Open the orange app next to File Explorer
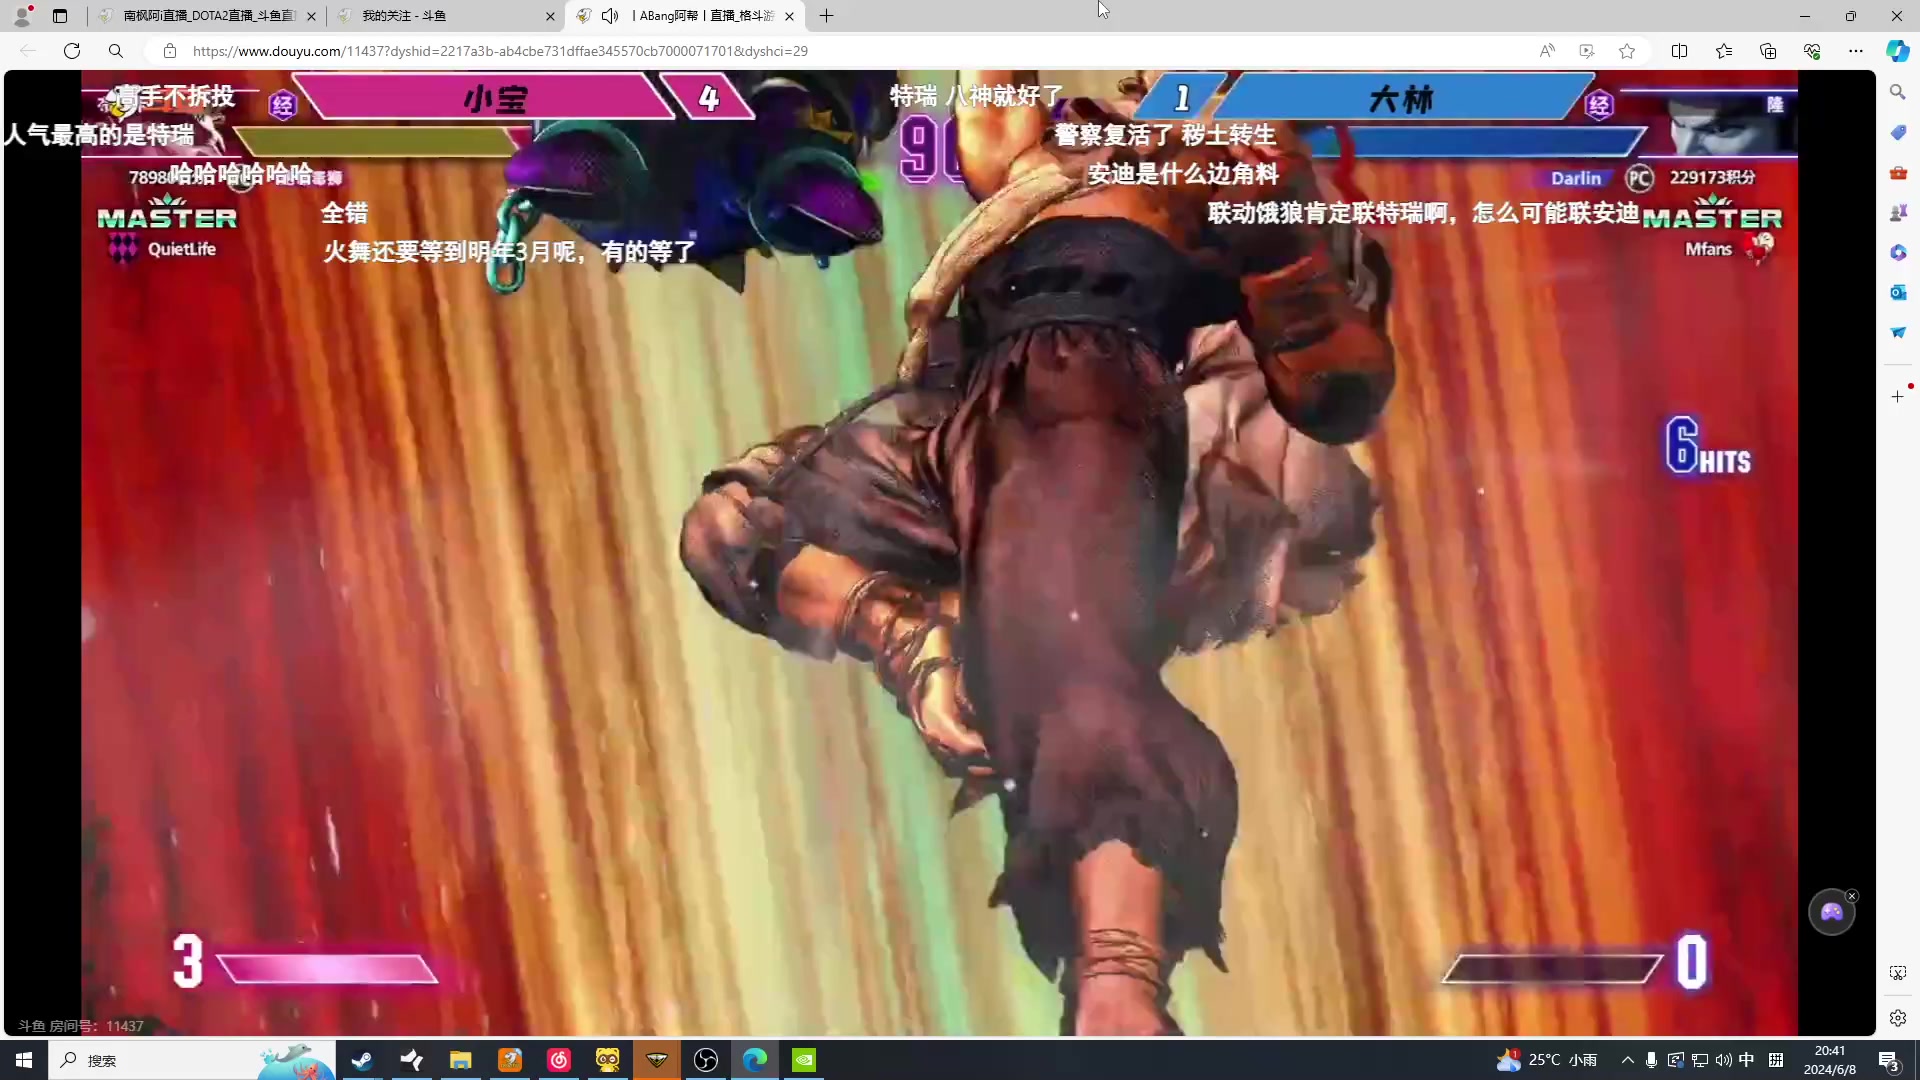1920x1080 pixels. point(509,1060)
